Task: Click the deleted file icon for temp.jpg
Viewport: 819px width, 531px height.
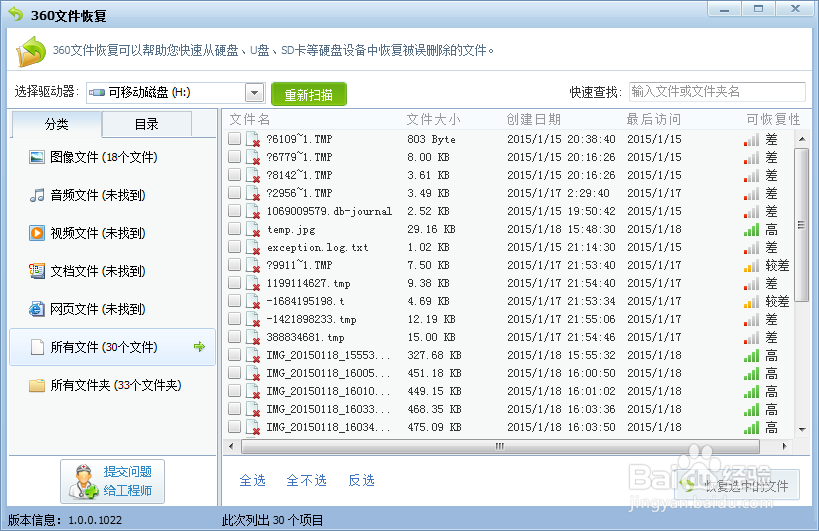Action: 253,229
